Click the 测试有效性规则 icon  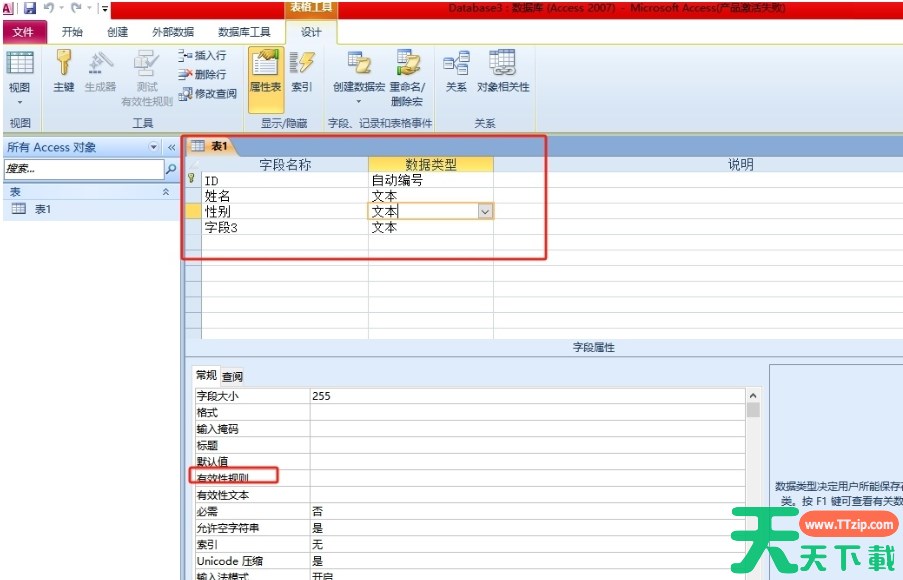tap(147, 76)
